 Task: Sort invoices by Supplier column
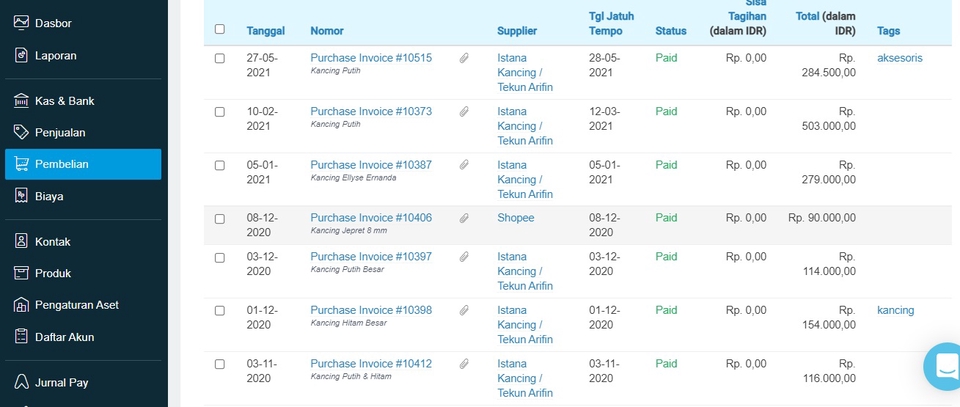click(x=517, y=31)
